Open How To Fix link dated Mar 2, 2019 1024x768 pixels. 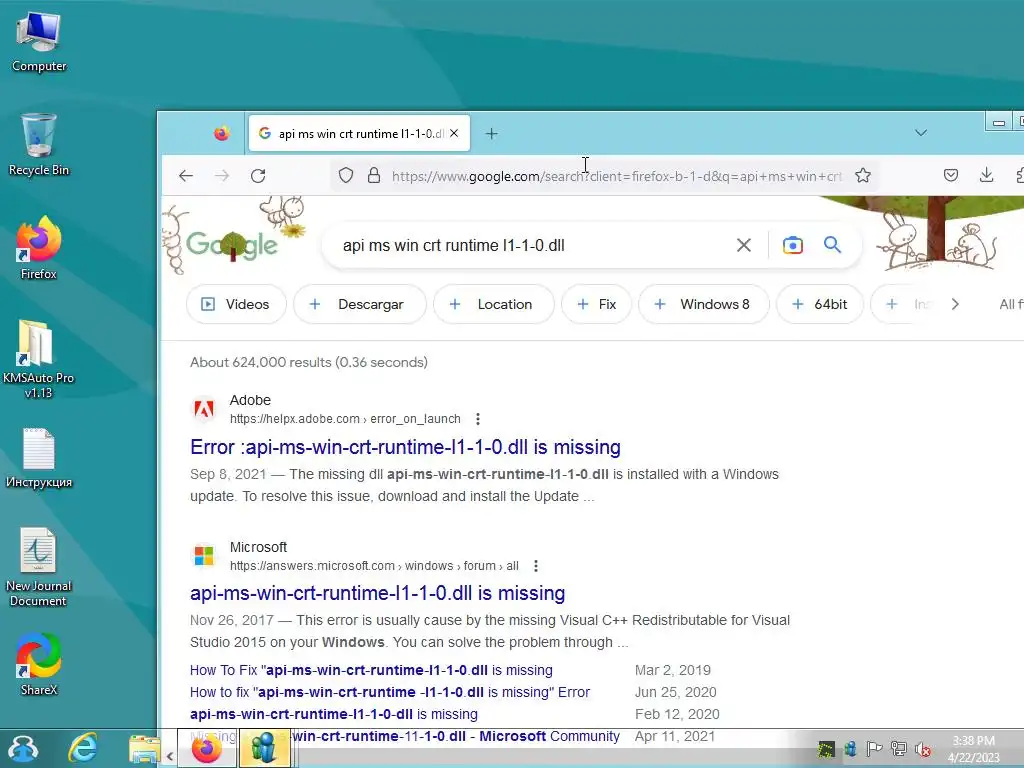point(371,670)
